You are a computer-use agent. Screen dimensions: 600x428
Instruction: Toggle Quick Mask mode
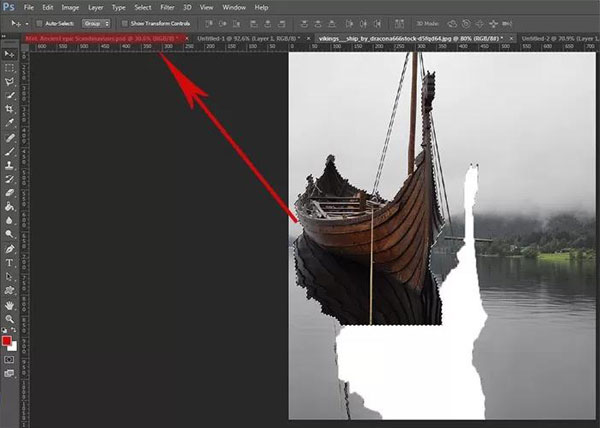(x=9, y=360)
